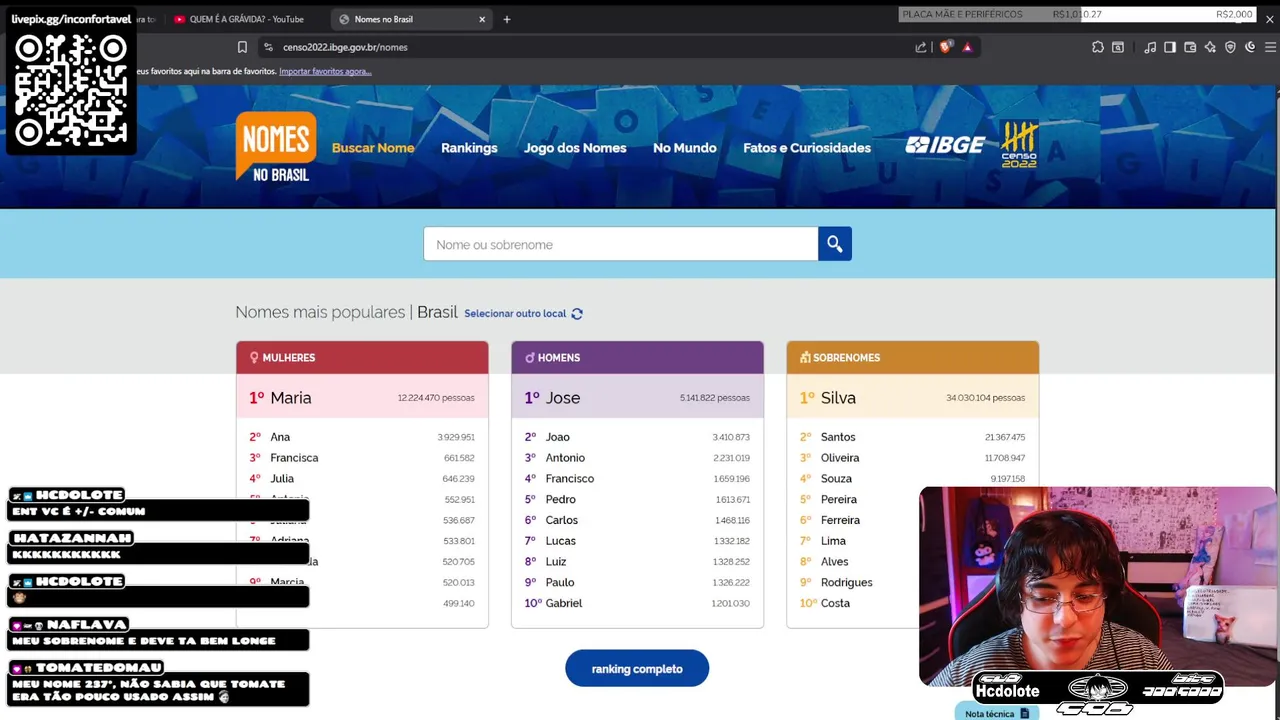This screenshot has width=1280, height=720.
Task: Click the ranking completo button
Action: (637, 668)
